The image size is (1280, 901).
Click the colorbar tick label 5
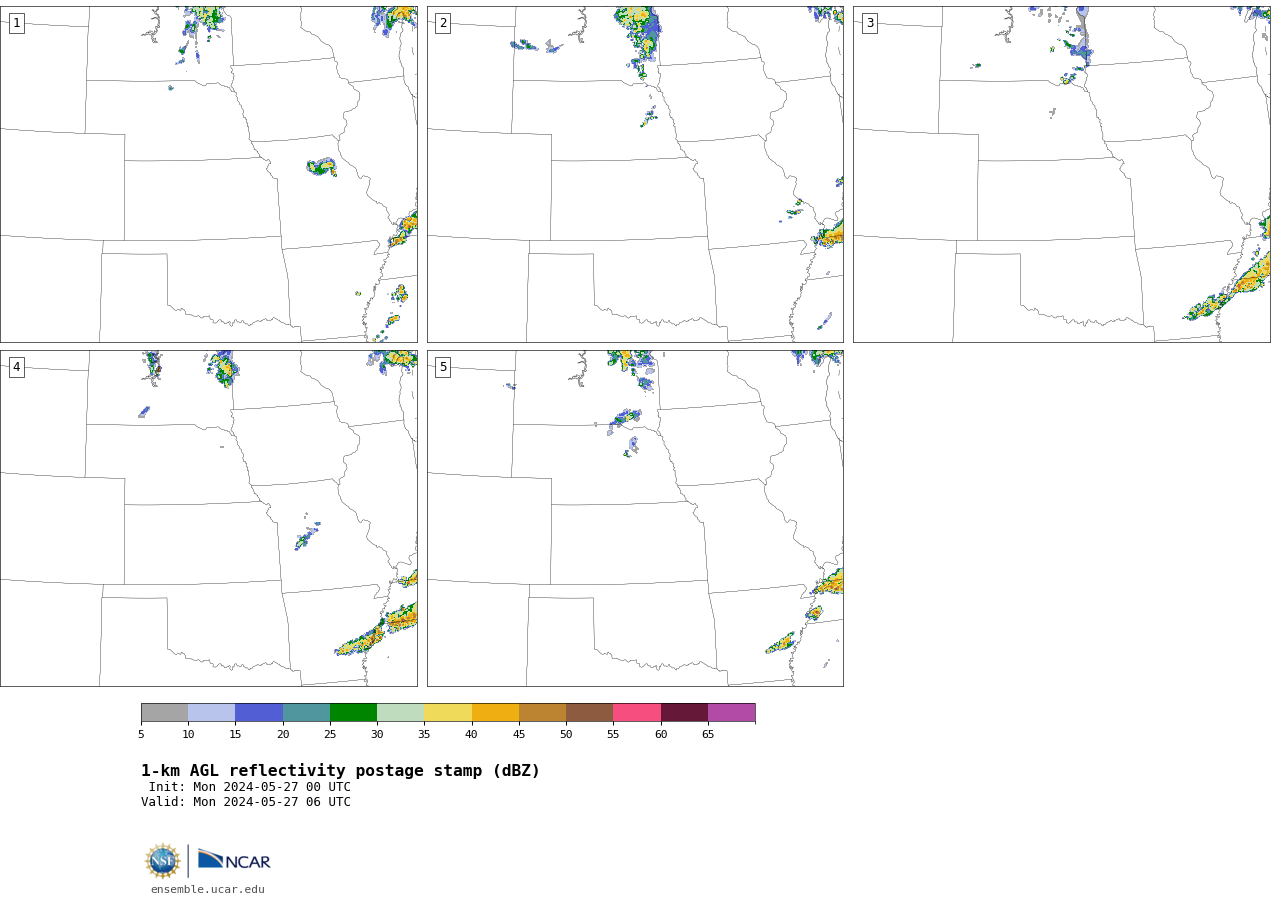click(x=141, y=735)
